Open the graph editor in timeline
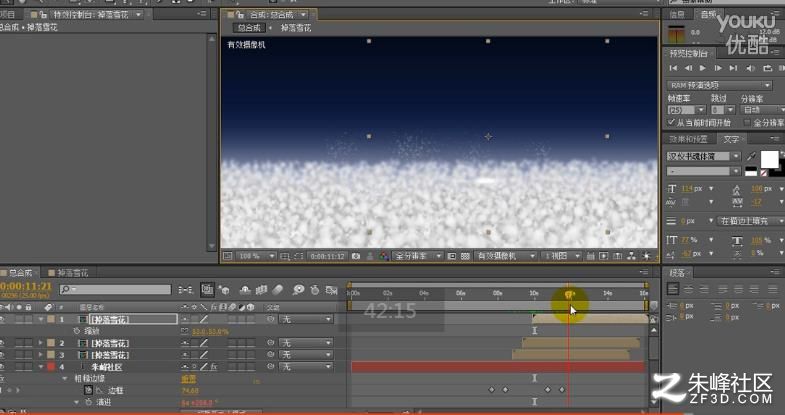The height and width of the screenshot is (415, 785). [331, 290]
